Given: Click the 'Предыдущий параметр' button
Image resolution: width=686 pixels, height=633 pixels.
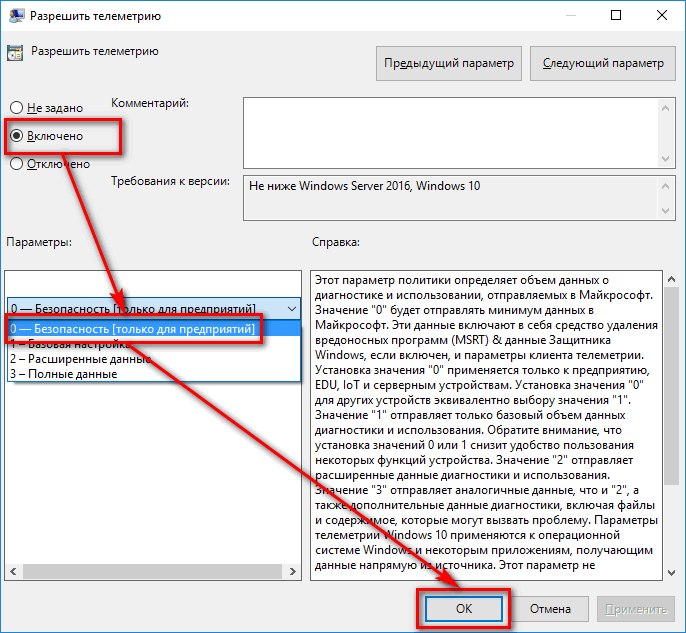Looking at the screenshot, I should [x=448, y=63].
